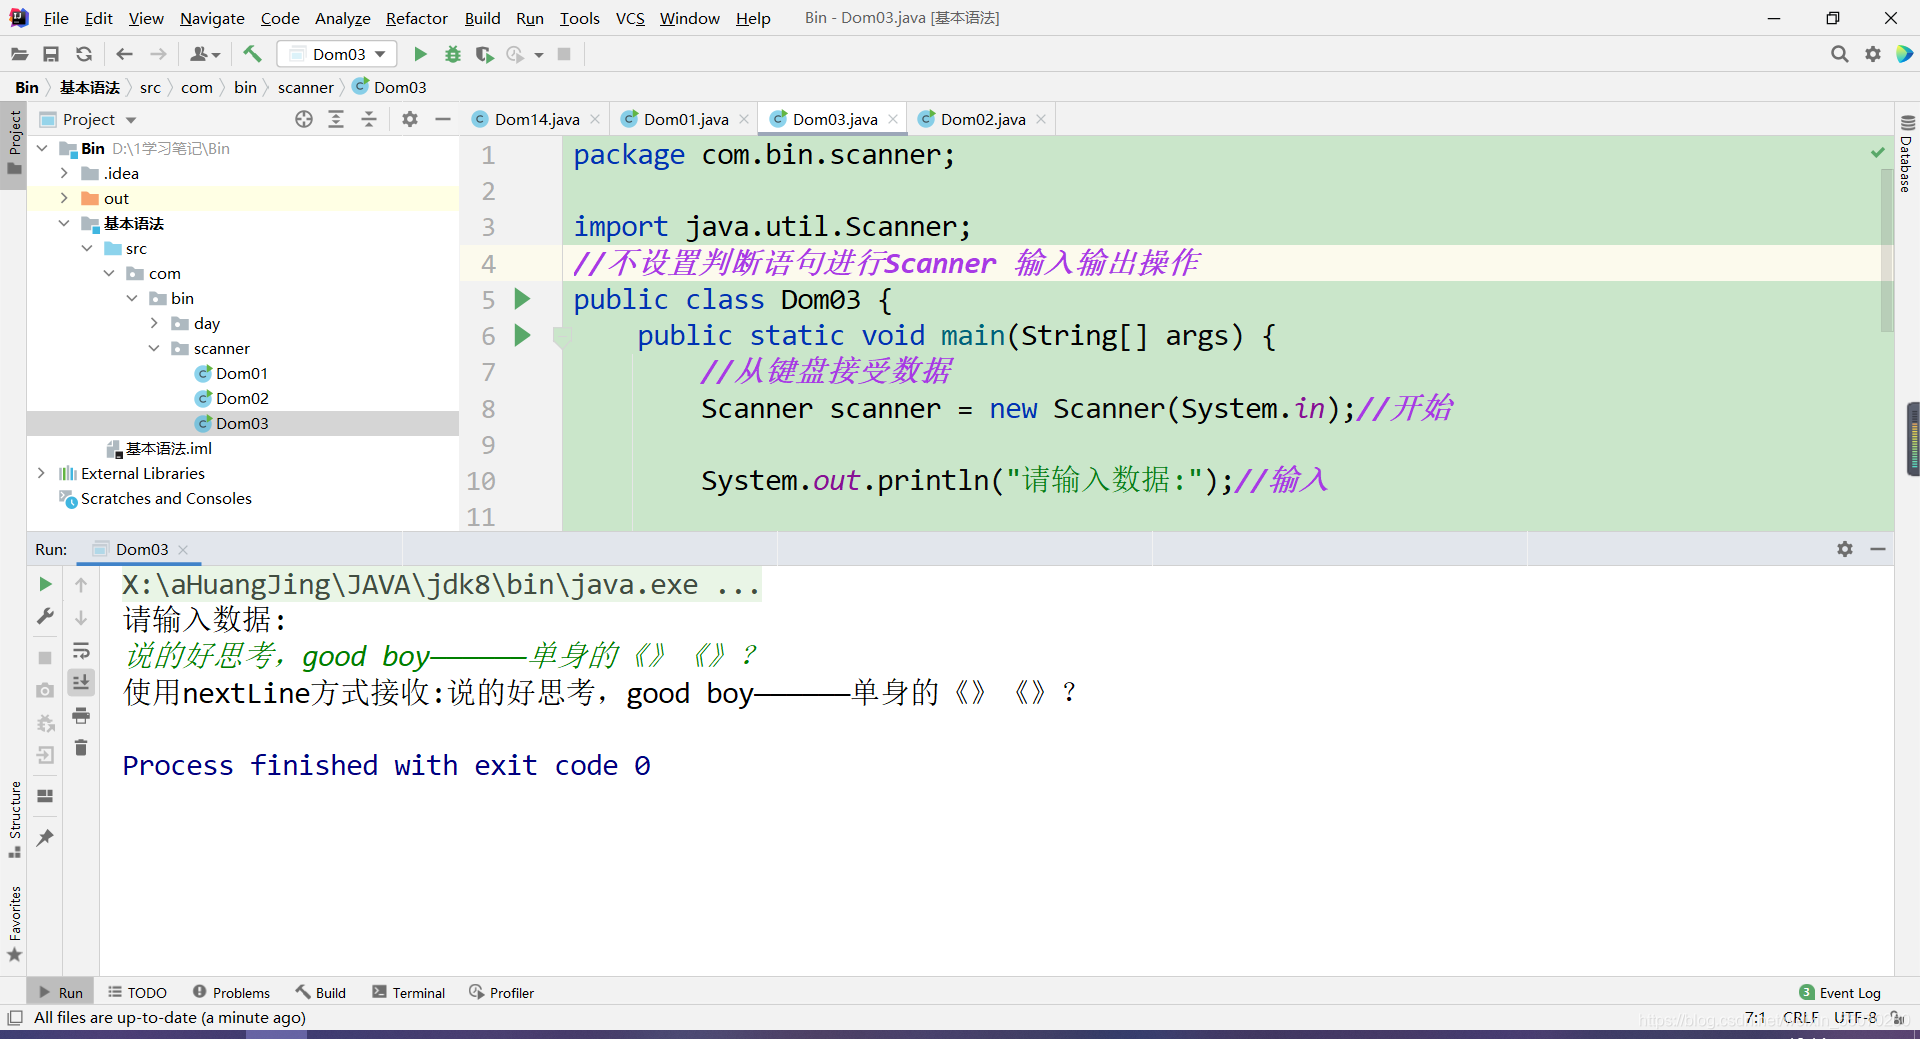Collapse all in Project panel
The height and width of the screenshot is (1039, 1920).
(x=369, y=119)
